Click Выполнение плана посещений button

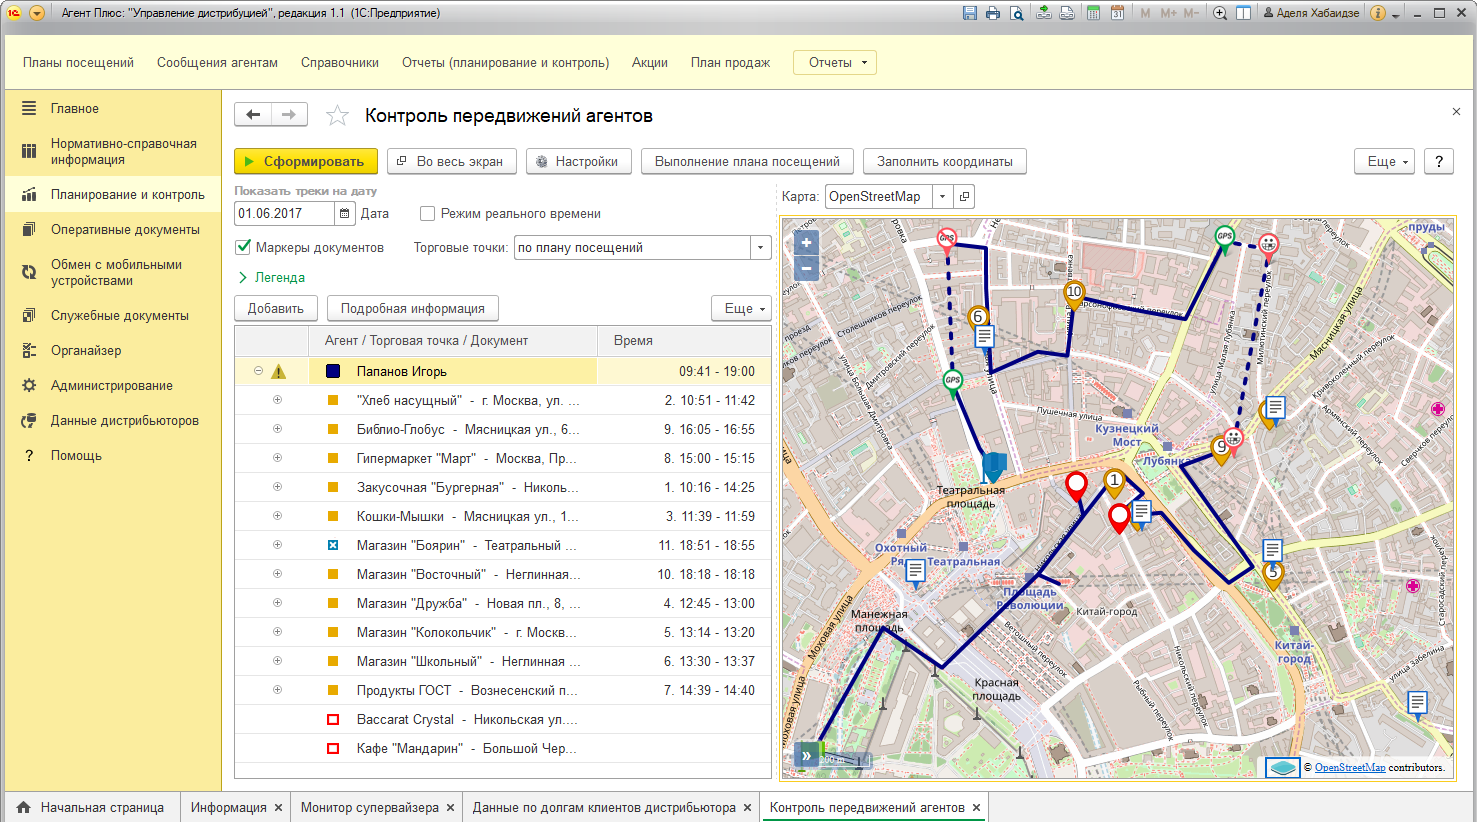coord(748,161)
